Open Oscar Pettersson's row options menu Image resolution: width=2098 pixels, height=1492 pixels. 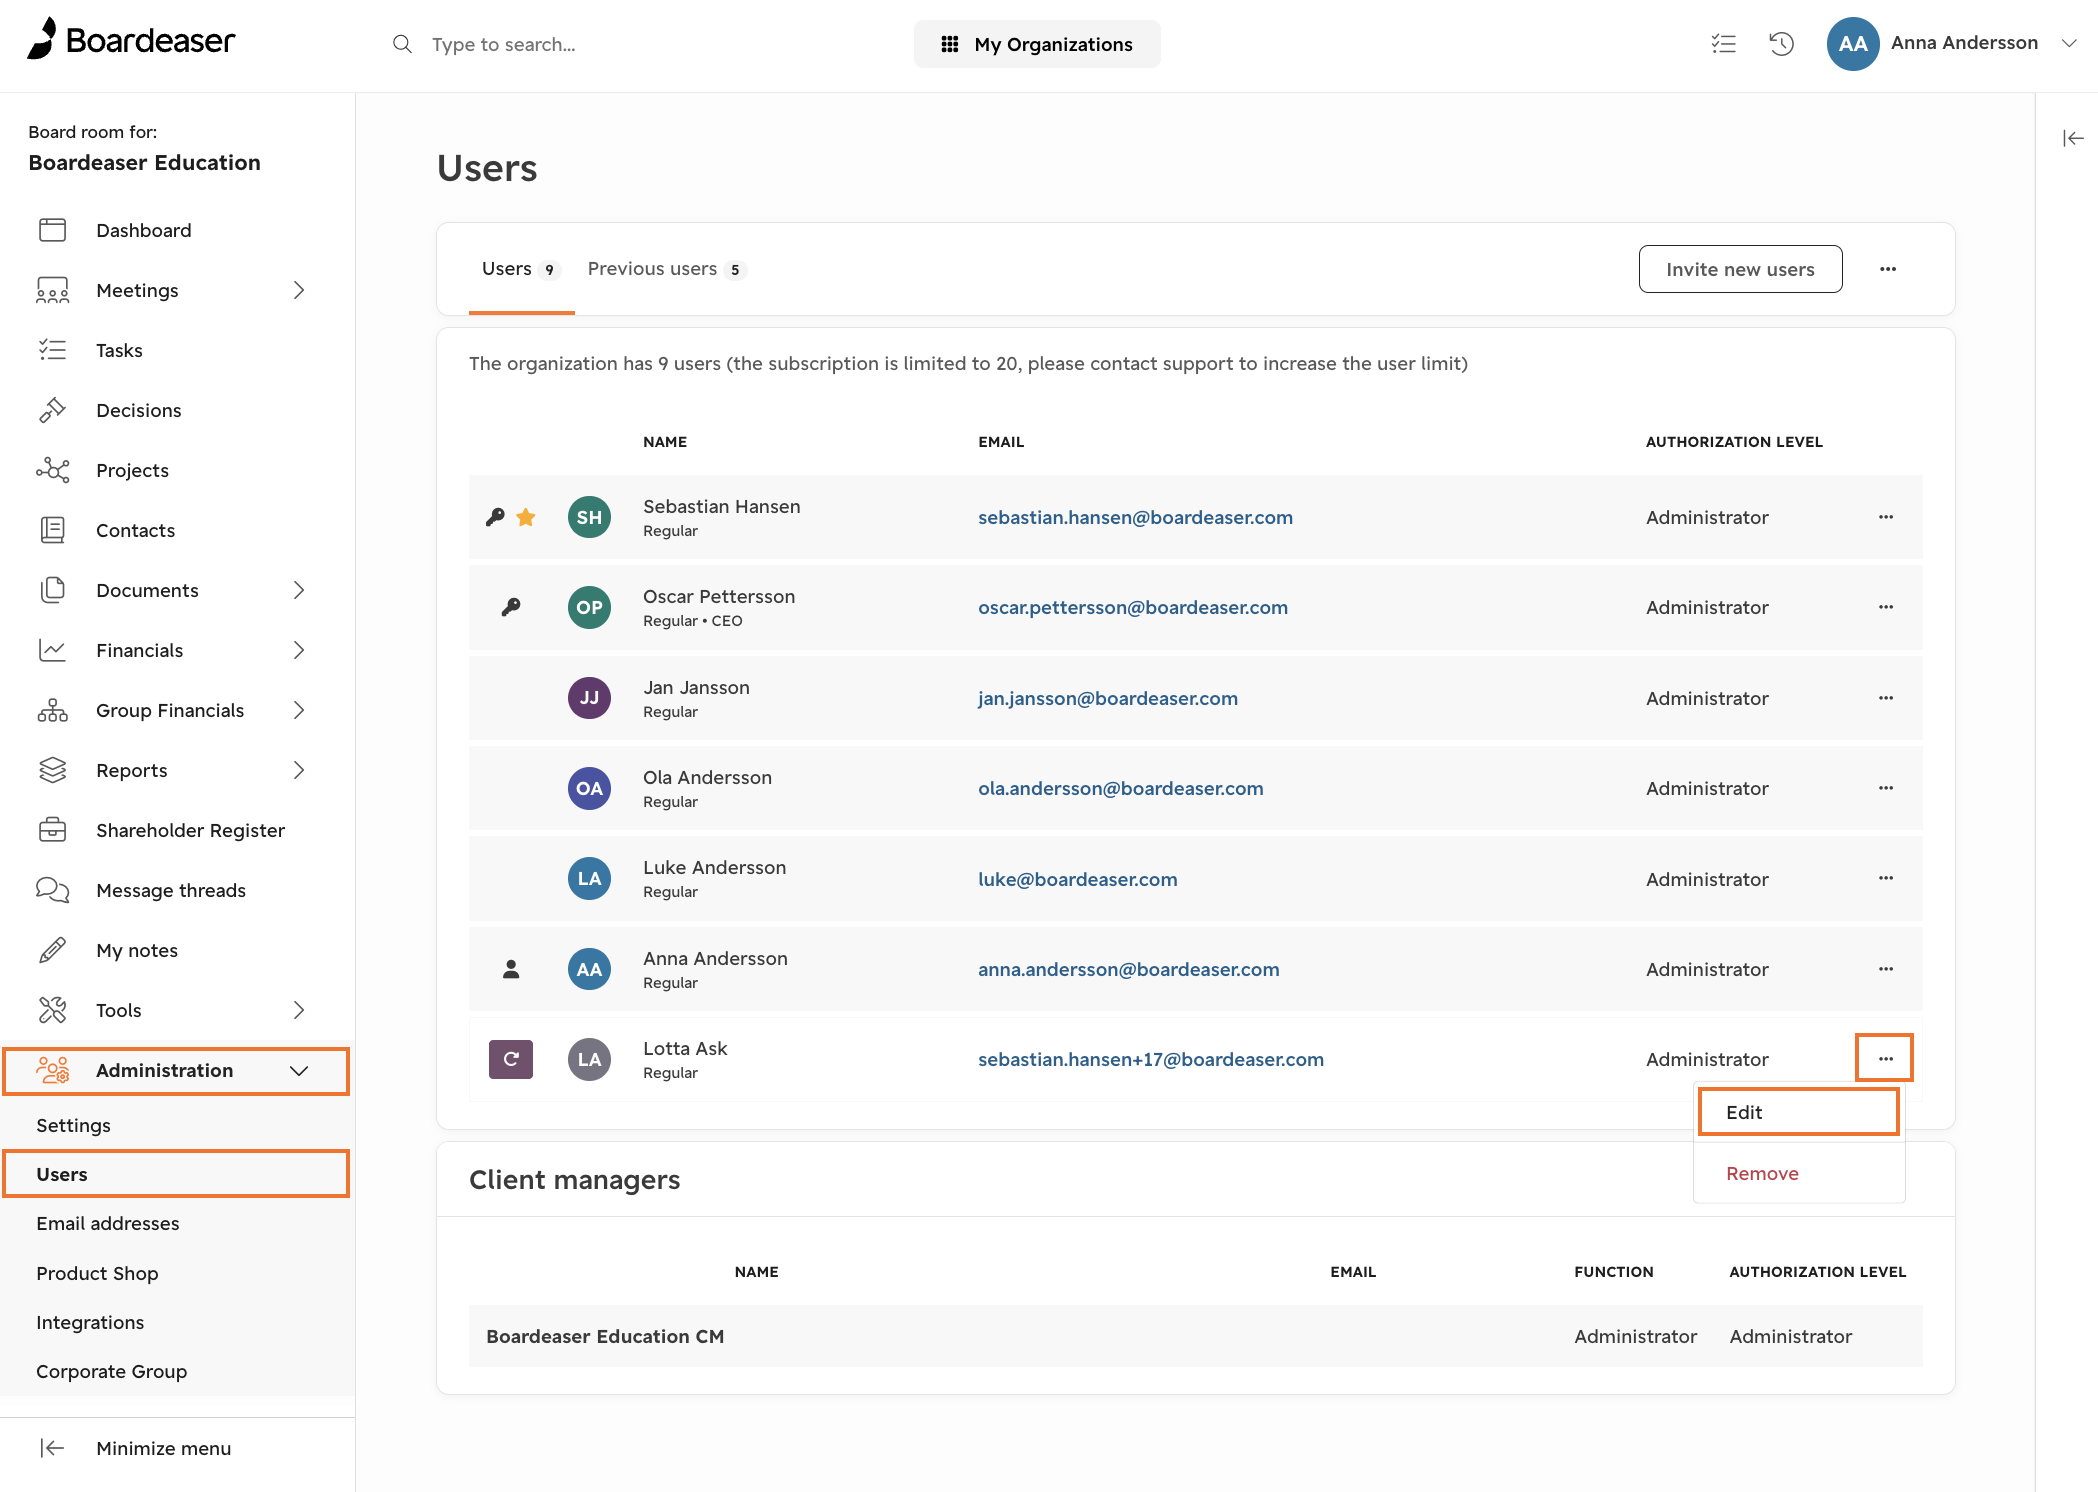coord(1886,607)
